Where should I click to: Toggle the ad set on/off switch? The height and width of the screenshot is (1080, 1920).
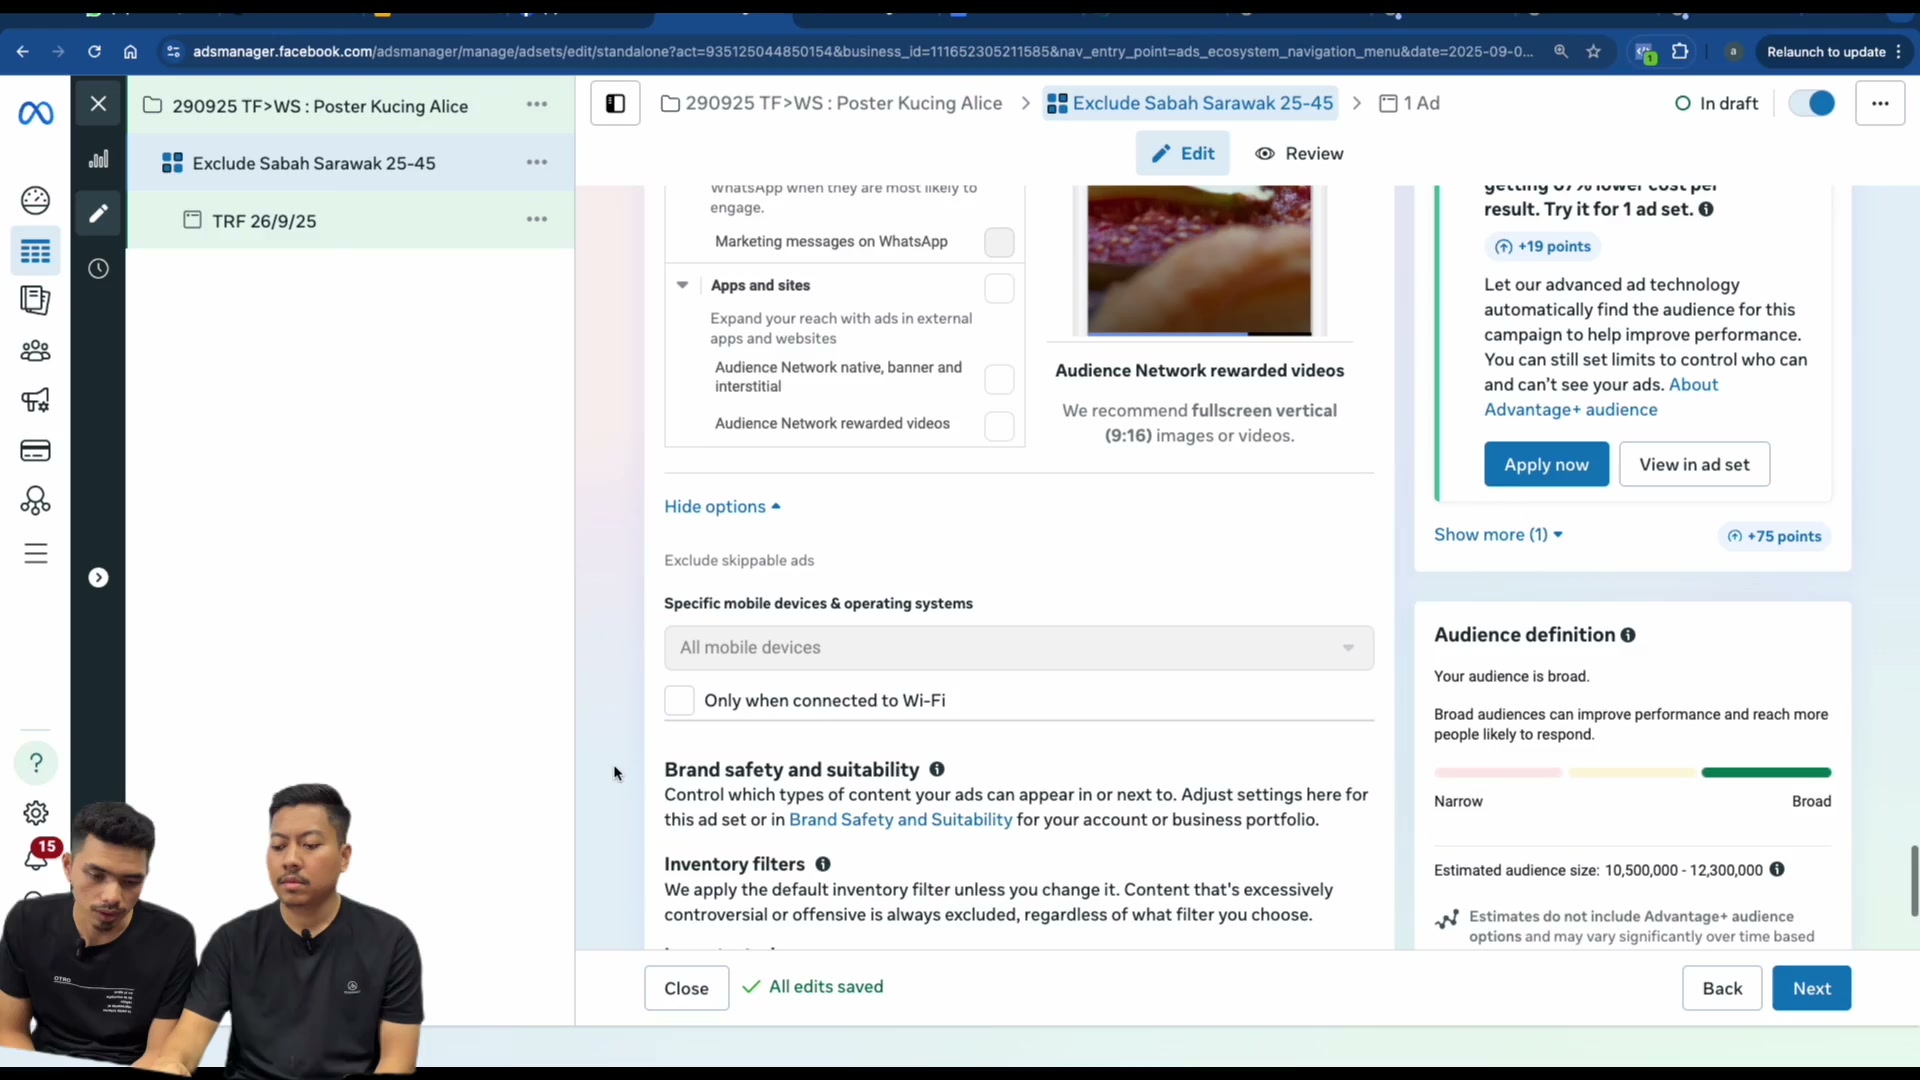click(1812, 103)
